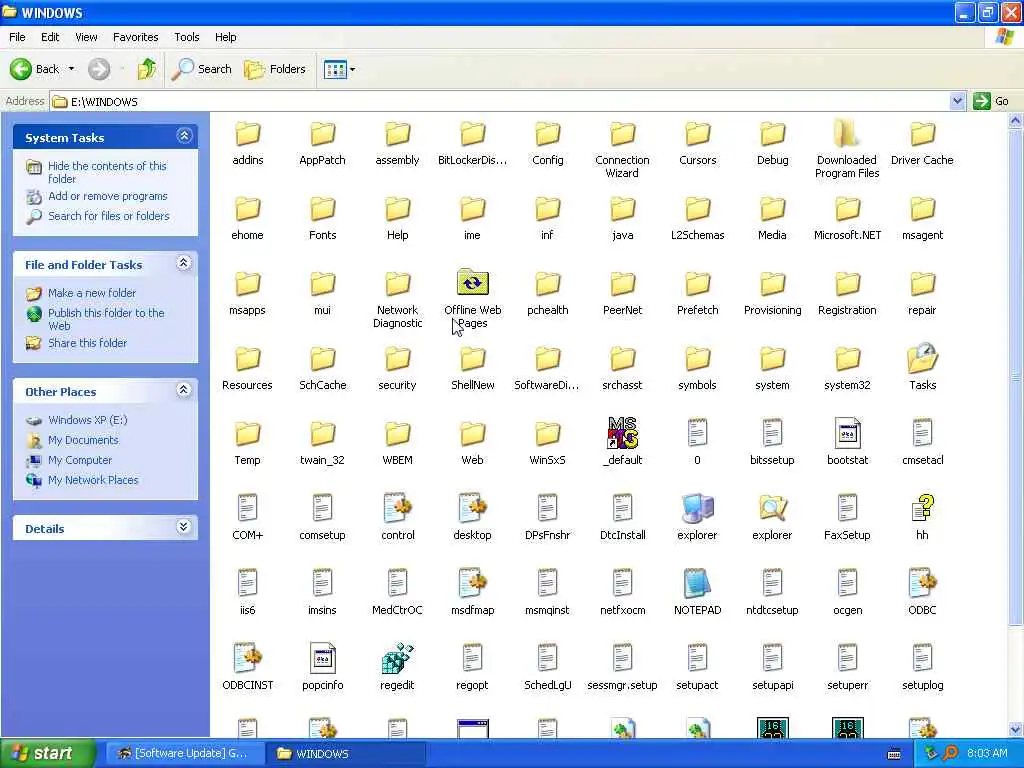
Task: Open the Views dropdown arrow
Action: click(x=353, y=69)
